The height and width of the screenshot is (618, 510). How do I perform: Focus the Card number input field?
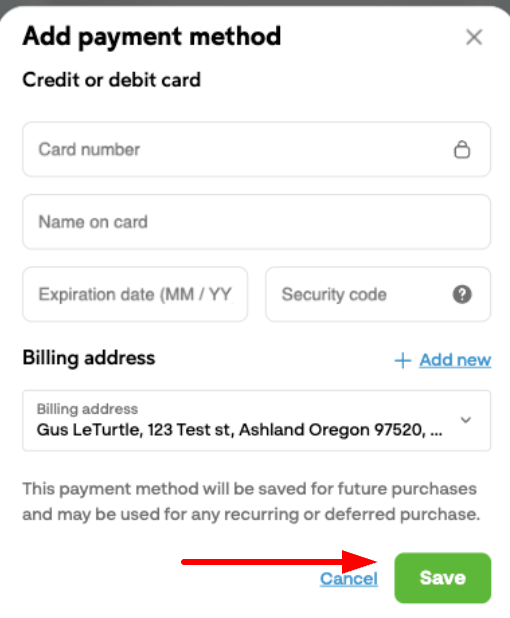coord(257,149)
